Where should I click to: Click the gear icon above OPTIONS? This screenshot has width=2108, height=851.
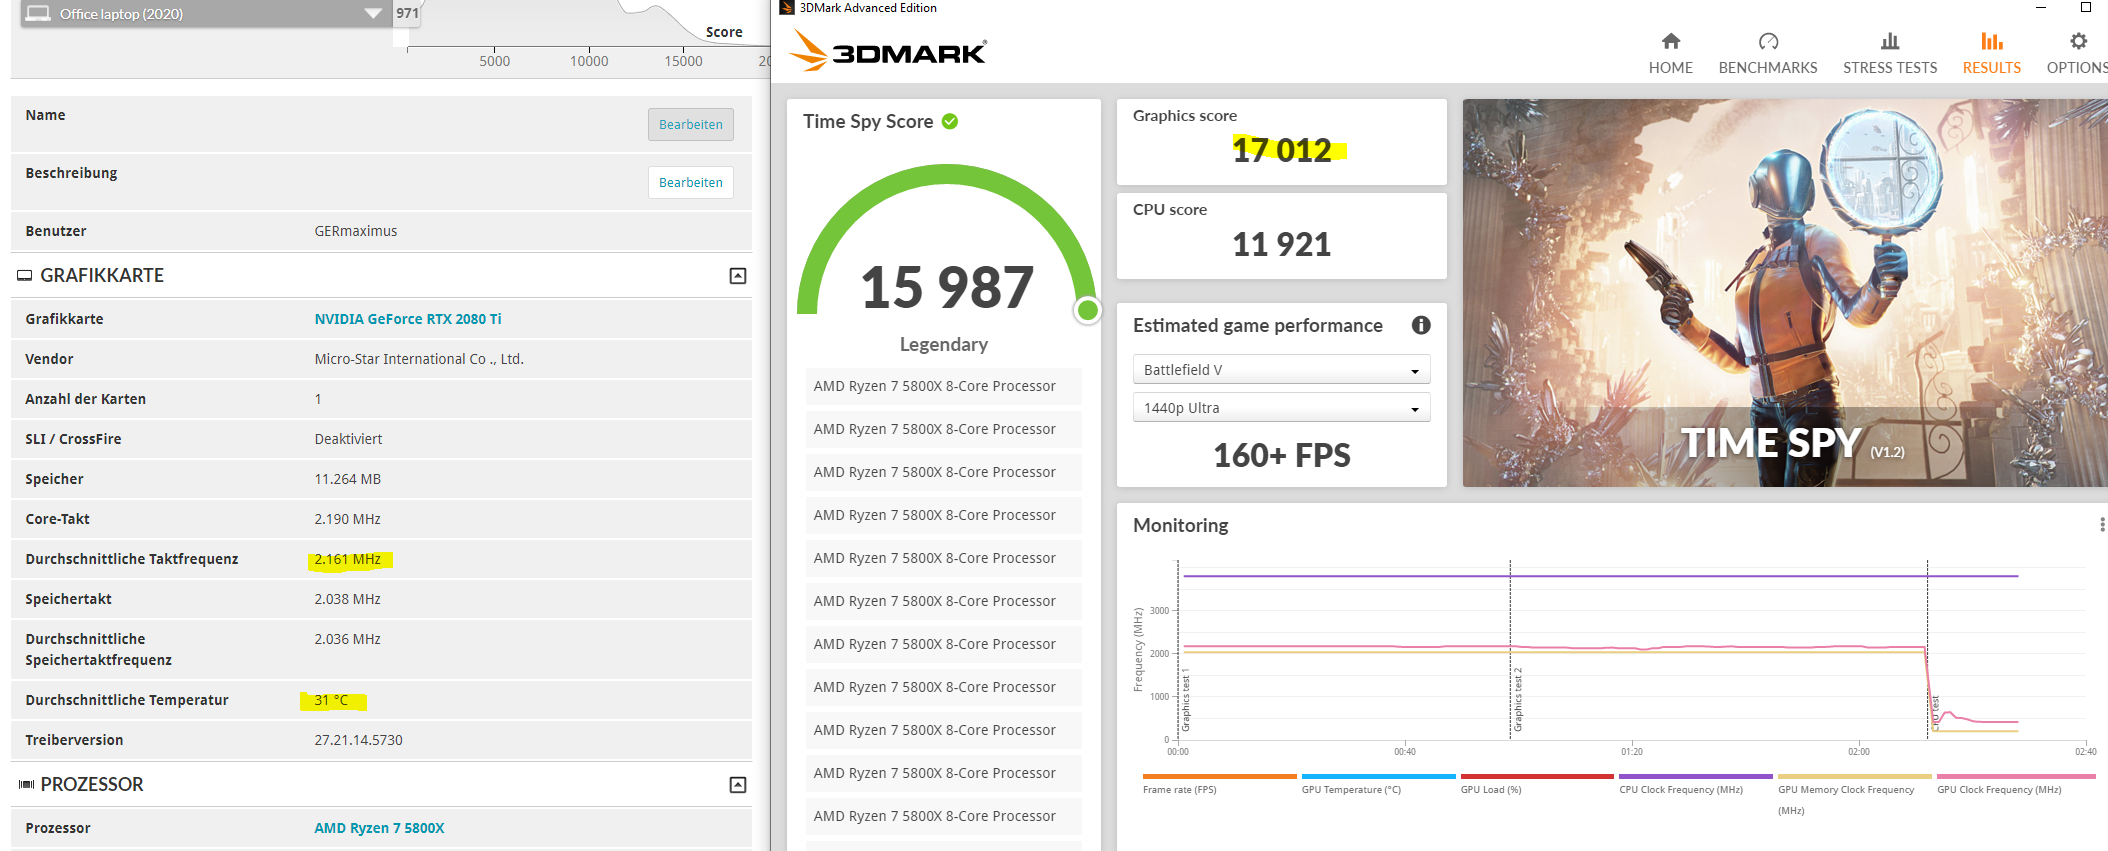(2079, 41)
